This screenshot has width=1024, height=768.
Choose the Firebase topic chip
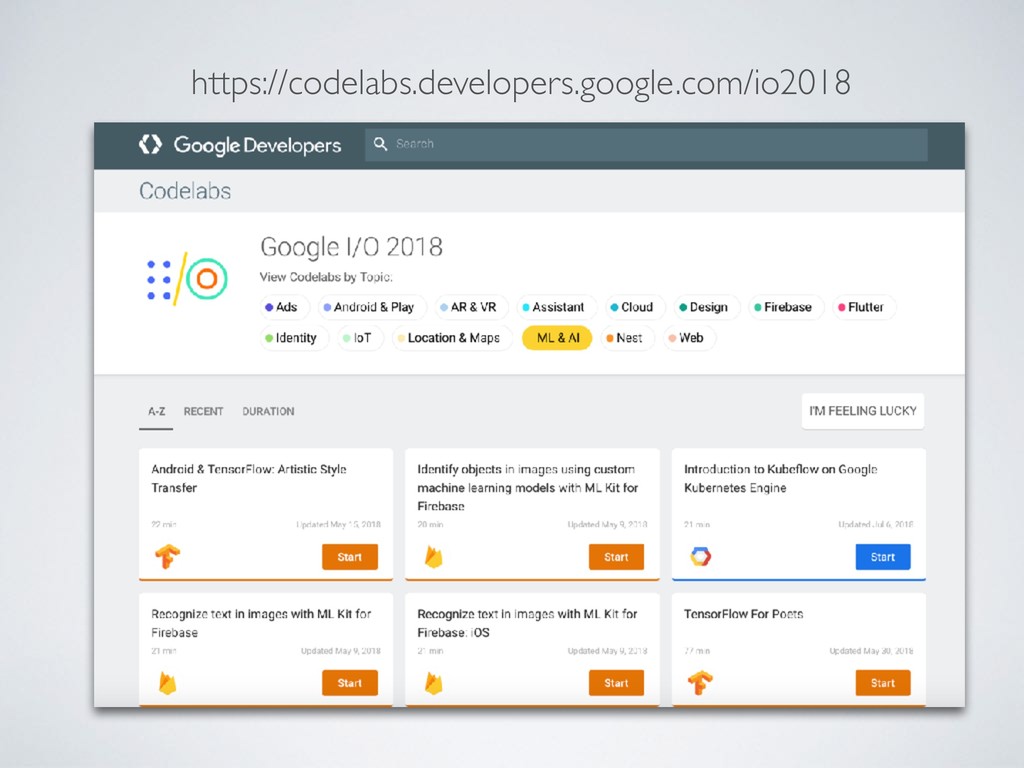click(x=784, y=307)
